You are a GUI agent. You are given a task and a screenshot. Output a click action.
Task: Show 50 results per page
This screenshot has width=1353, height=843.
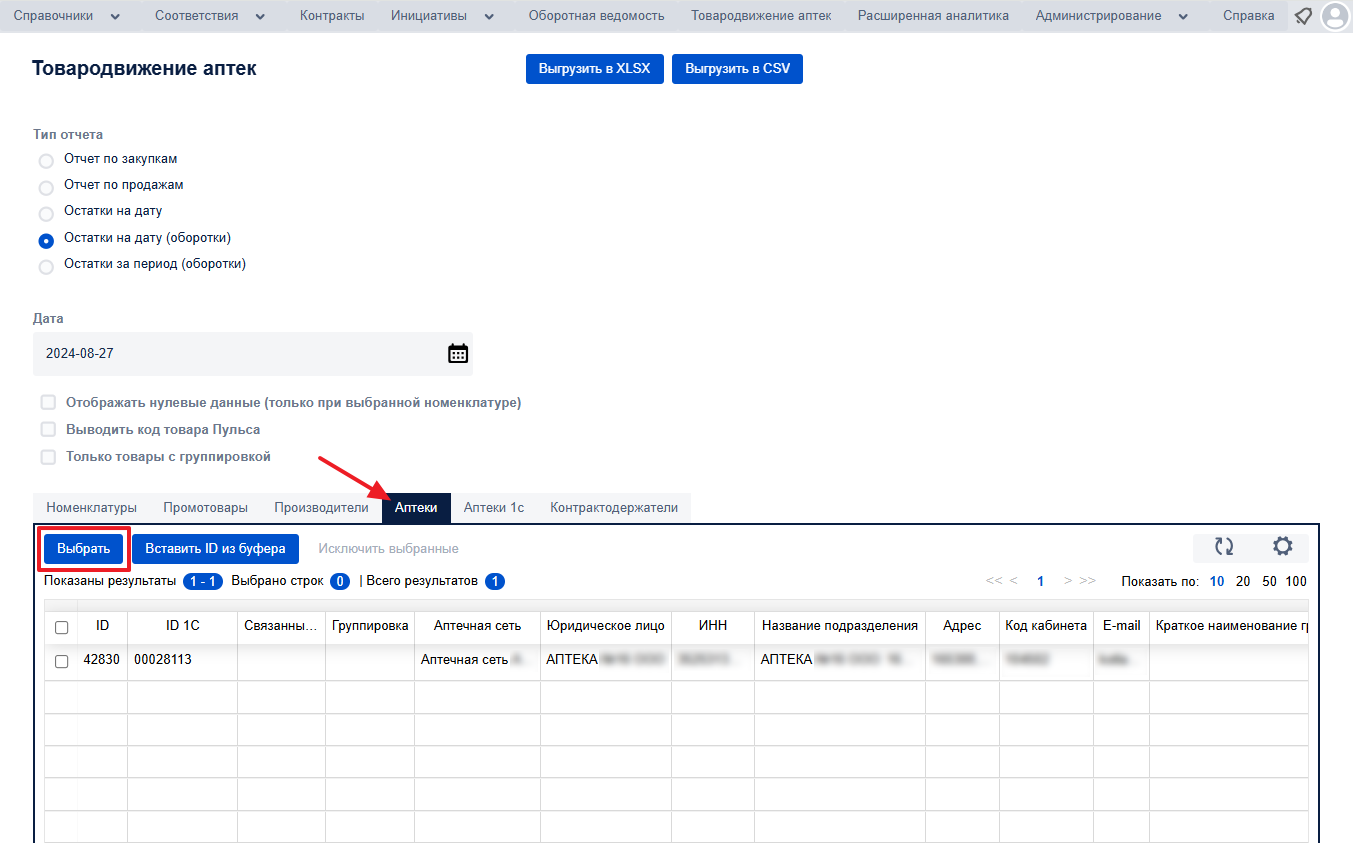tap(1269, 581)
